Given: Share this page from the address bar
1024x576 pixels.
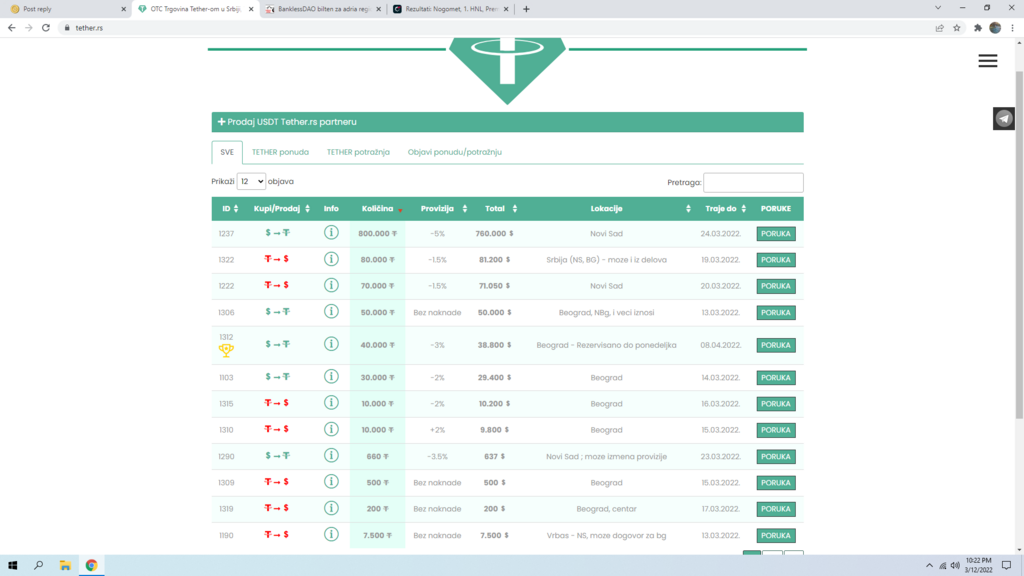Looking at the screenshot, I should 940,27.
